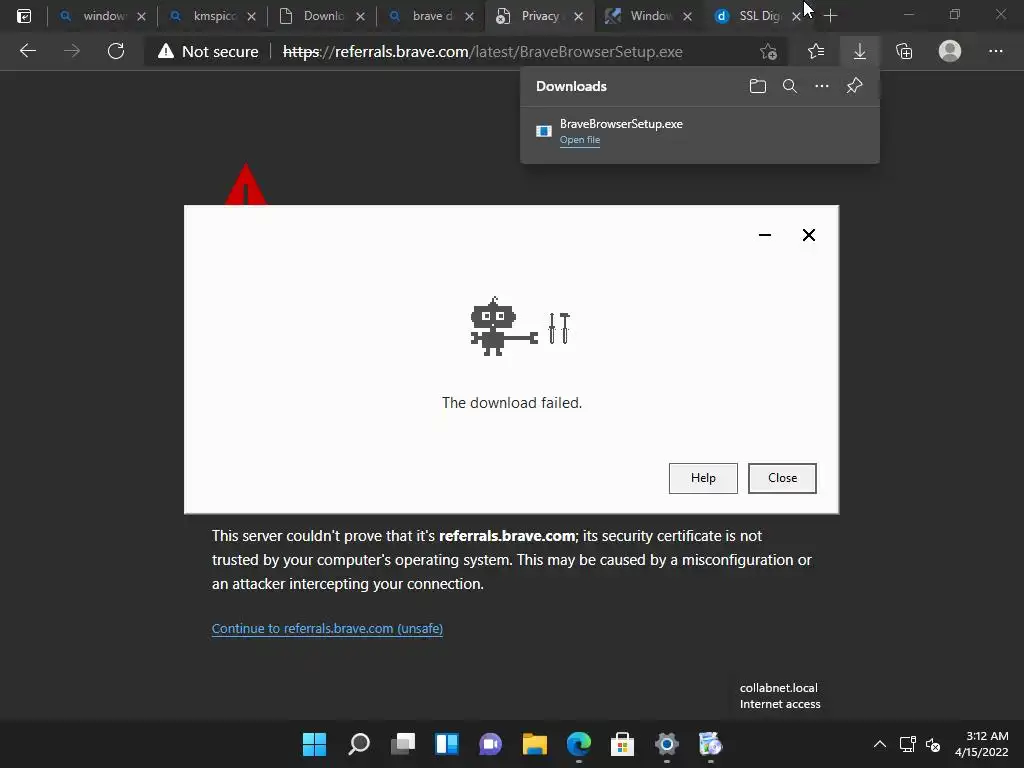Viewport: 1024px width, 768px height.
Task: Open taskbar Search
Action: pyautogui.click(x=359, y=744)
